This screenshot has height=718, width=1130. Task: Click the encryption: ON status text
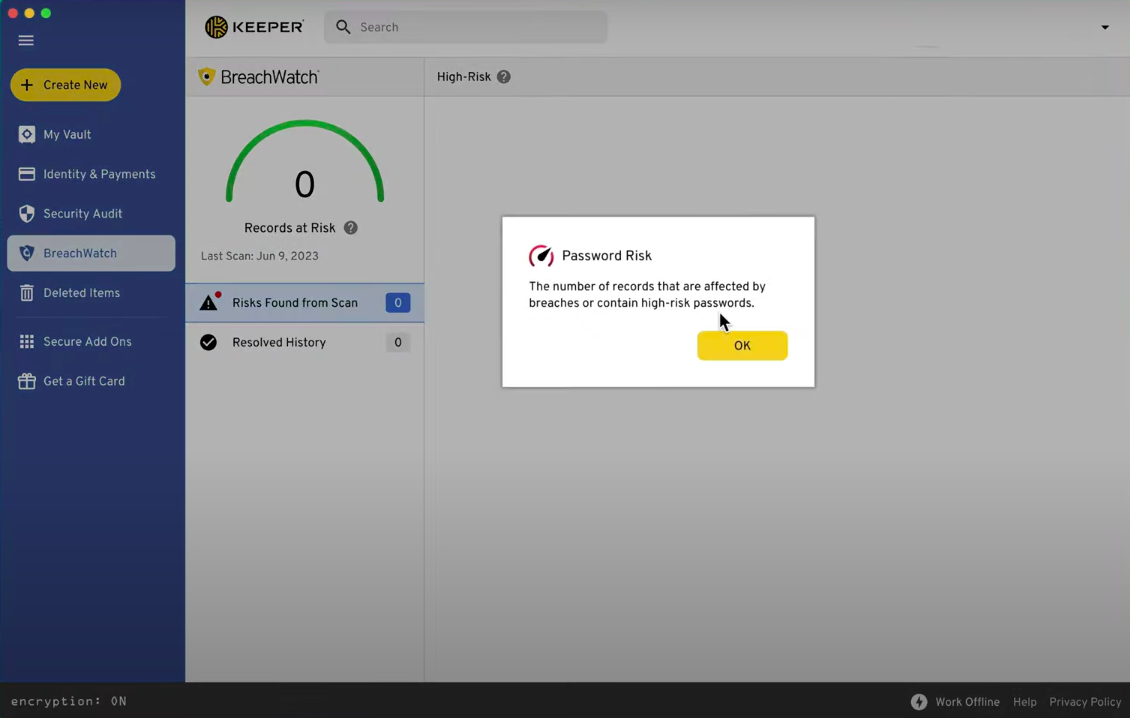coord(68,701)
